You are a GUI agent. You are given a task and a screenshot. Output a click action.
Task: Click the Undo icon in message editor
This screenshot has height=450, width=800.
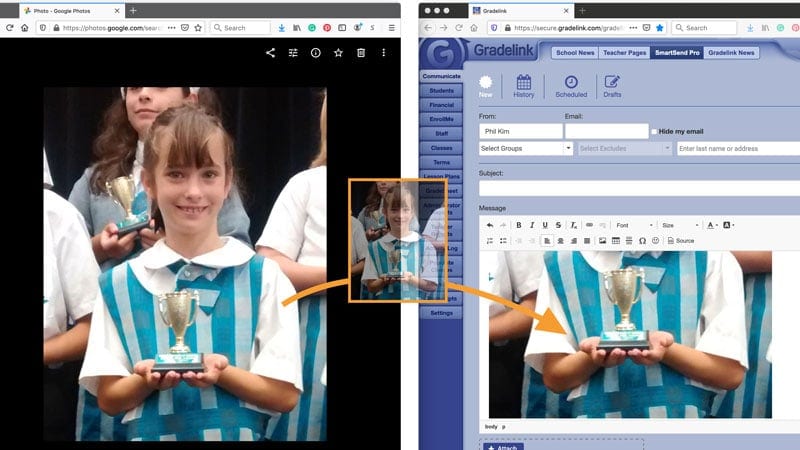tap(490, 225)
